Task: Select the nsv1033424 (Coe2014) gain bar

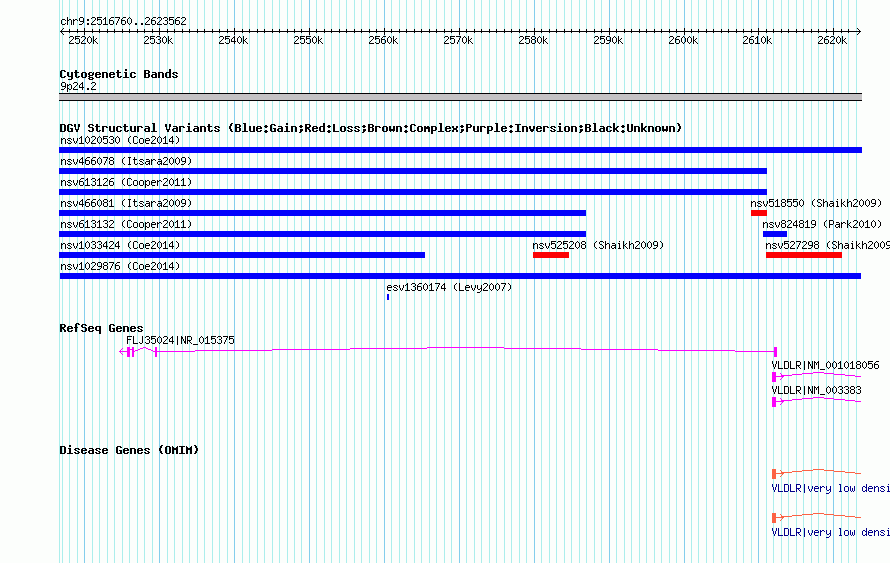Action: point(242,255)
